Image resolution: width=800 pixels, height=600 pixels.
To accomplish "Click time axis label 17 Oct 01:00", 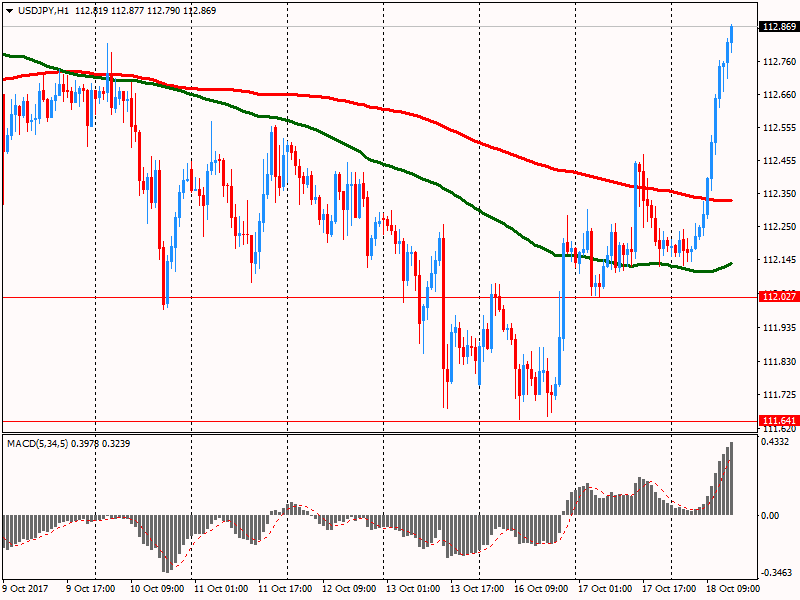I will tap(605, 589).
